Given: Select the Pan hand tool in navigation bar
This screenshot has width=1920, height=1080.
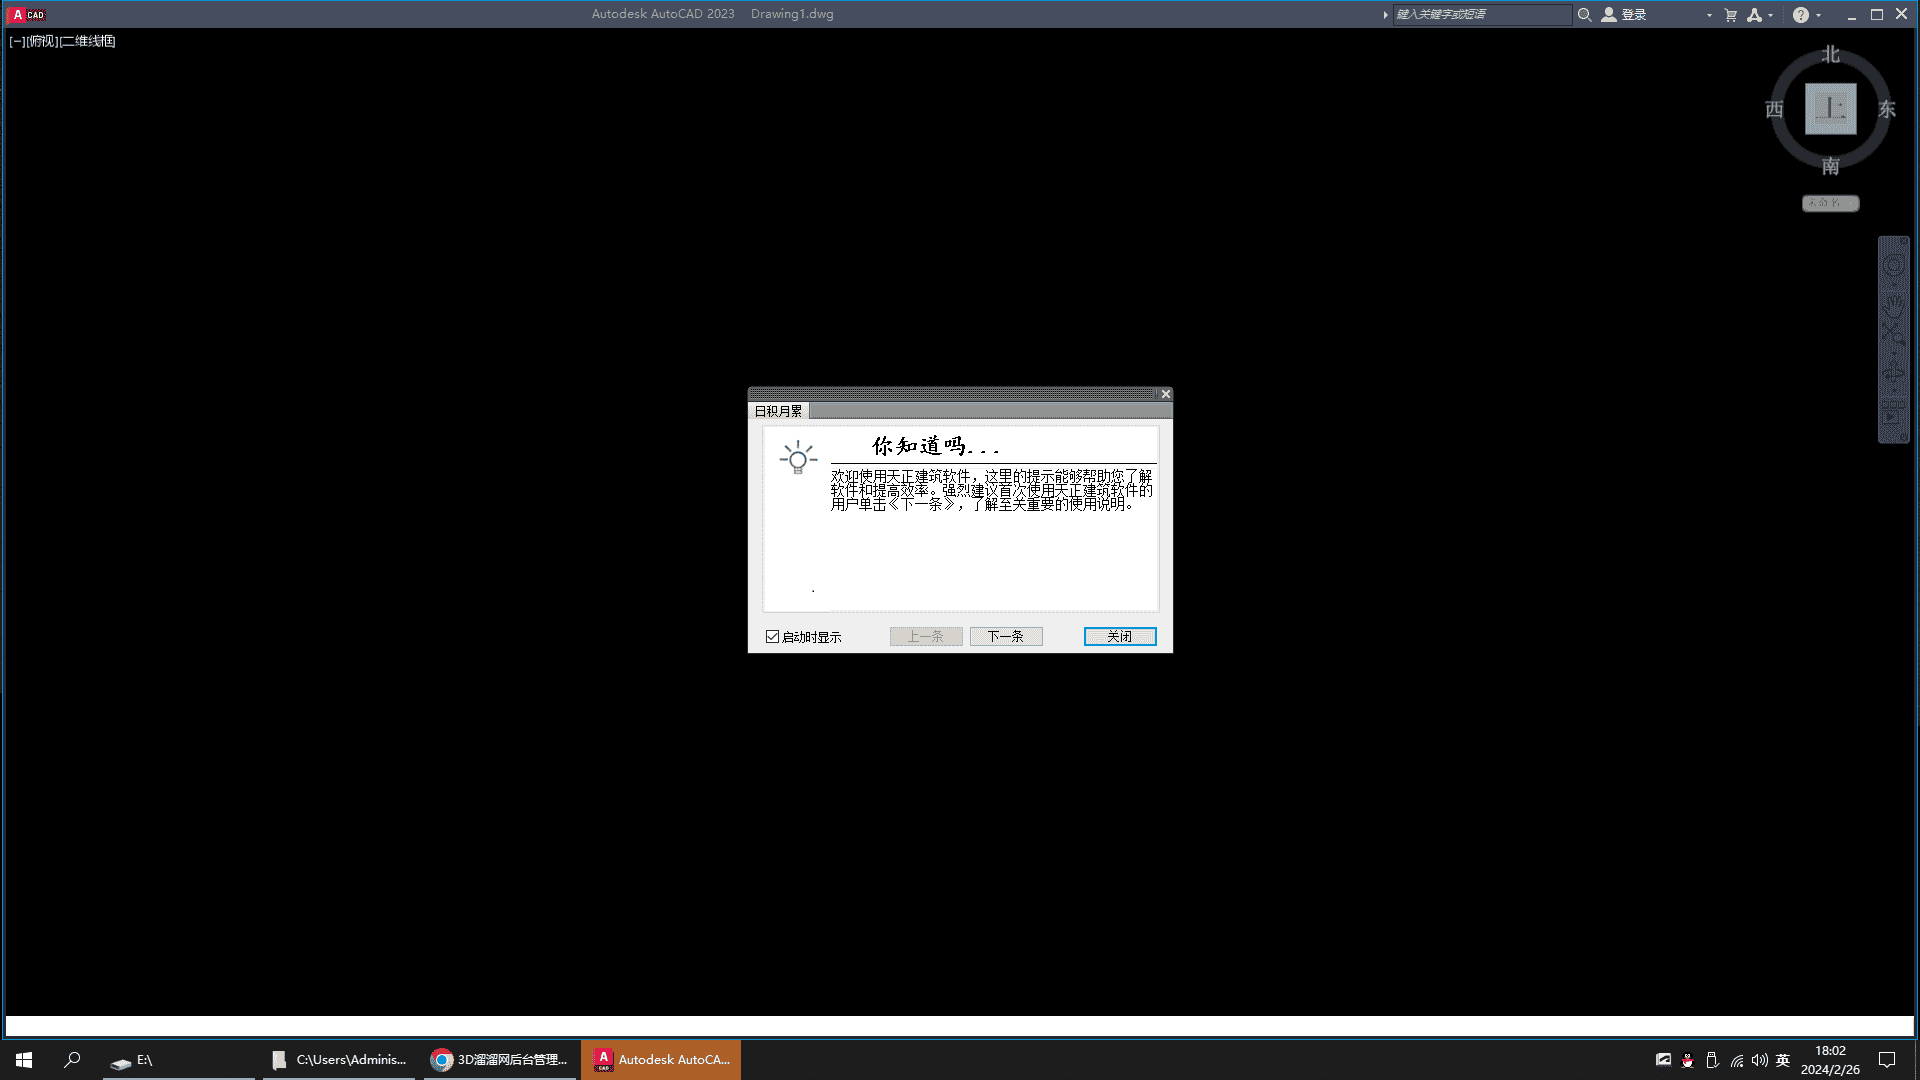Looking at the screenshot, I should click(x=1893, y=305).
